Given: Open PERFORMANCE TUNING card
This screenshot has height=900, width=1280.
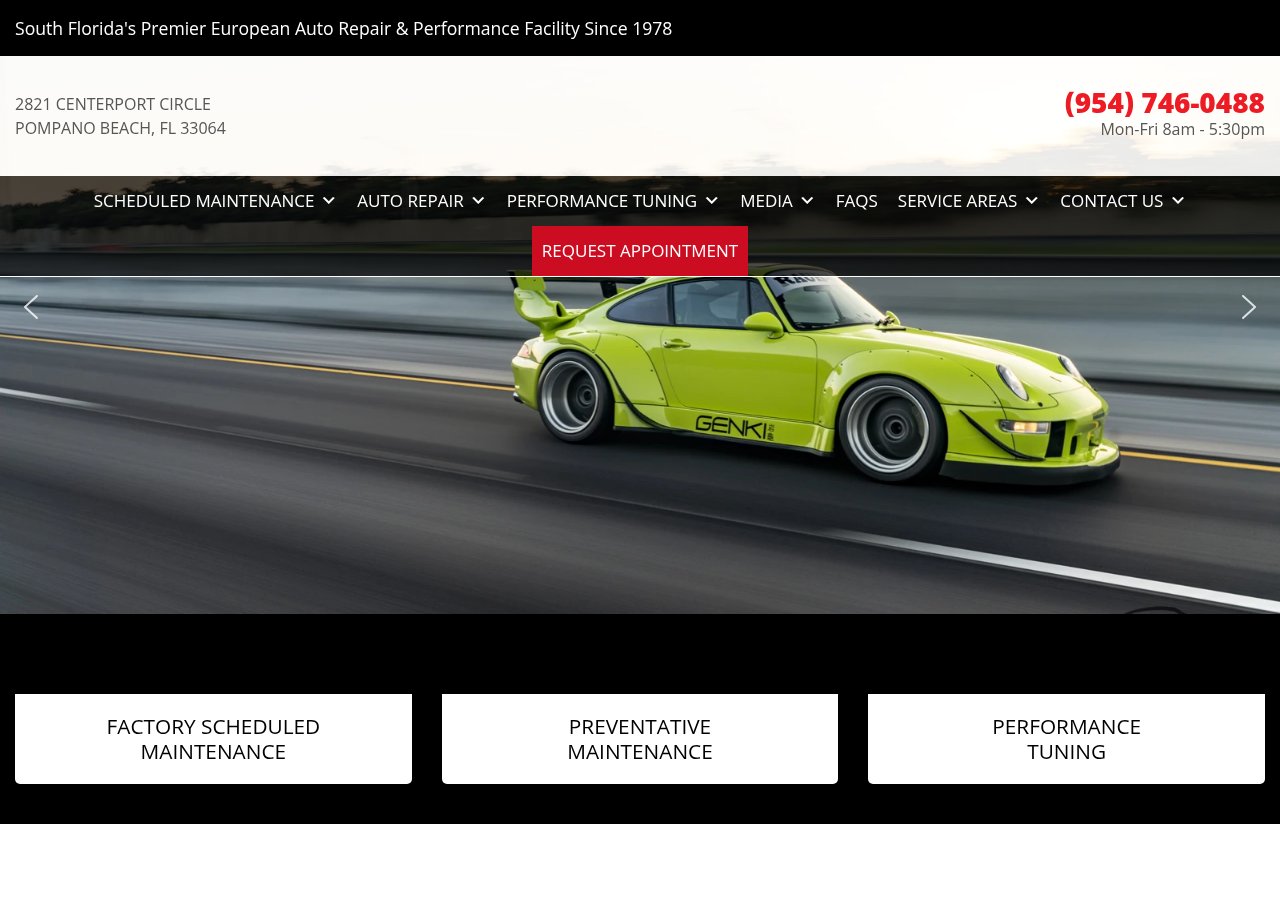Looking at the screenshot, I should coord(1066,738).
